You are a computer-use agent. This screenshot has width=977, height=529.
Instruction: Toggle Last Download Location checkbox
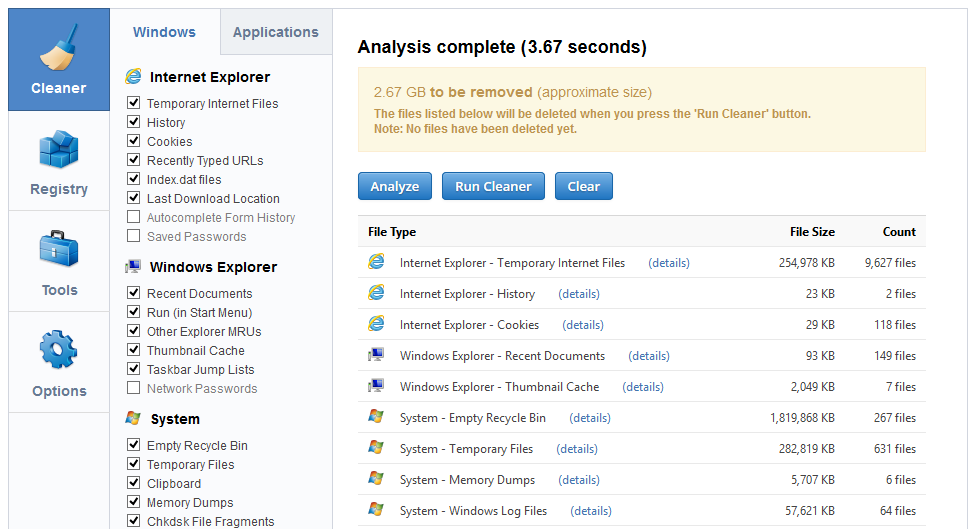[x=133, y=198]
